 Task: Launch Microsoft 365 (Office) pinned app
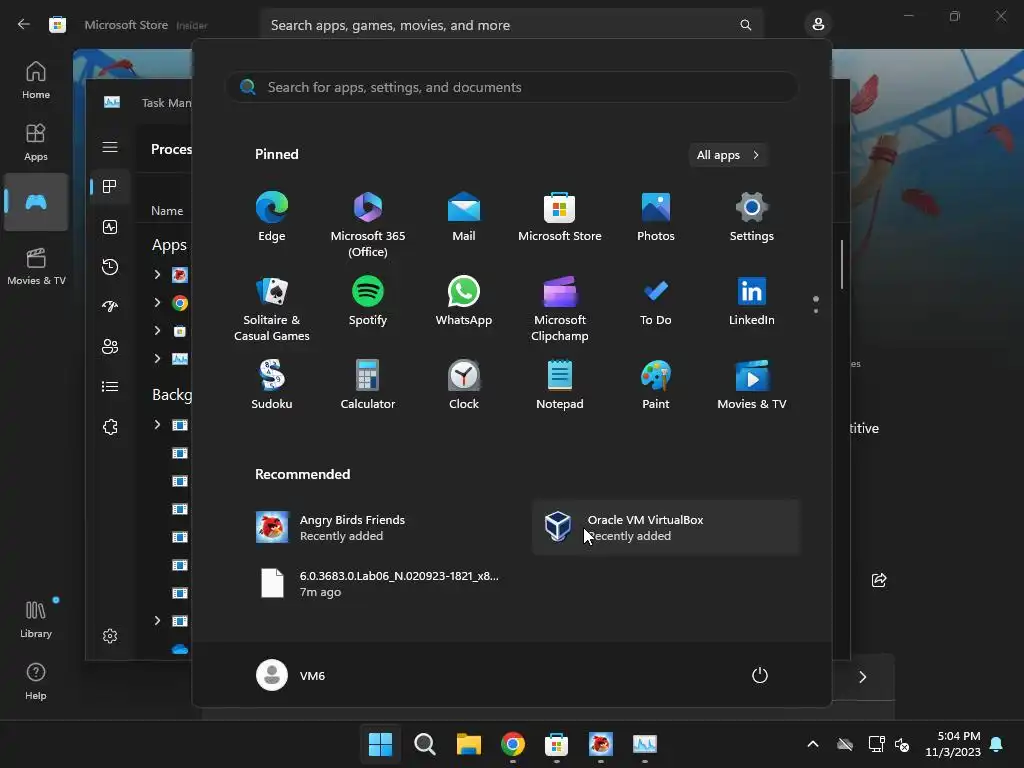point(368,225)
